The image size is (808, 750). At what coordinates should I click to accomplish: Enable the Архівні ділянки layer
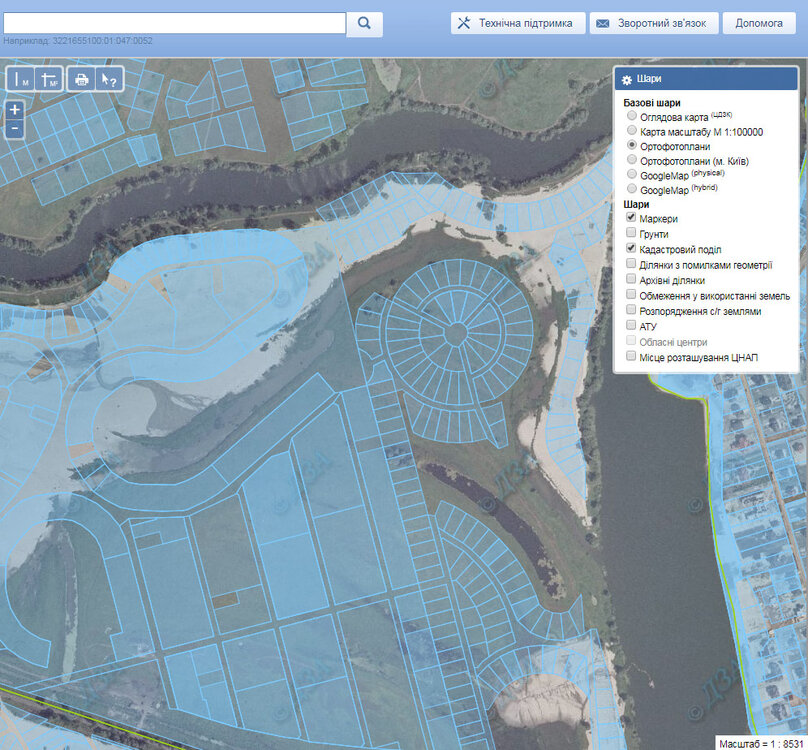pyautogui.click(x=631, y=280)
